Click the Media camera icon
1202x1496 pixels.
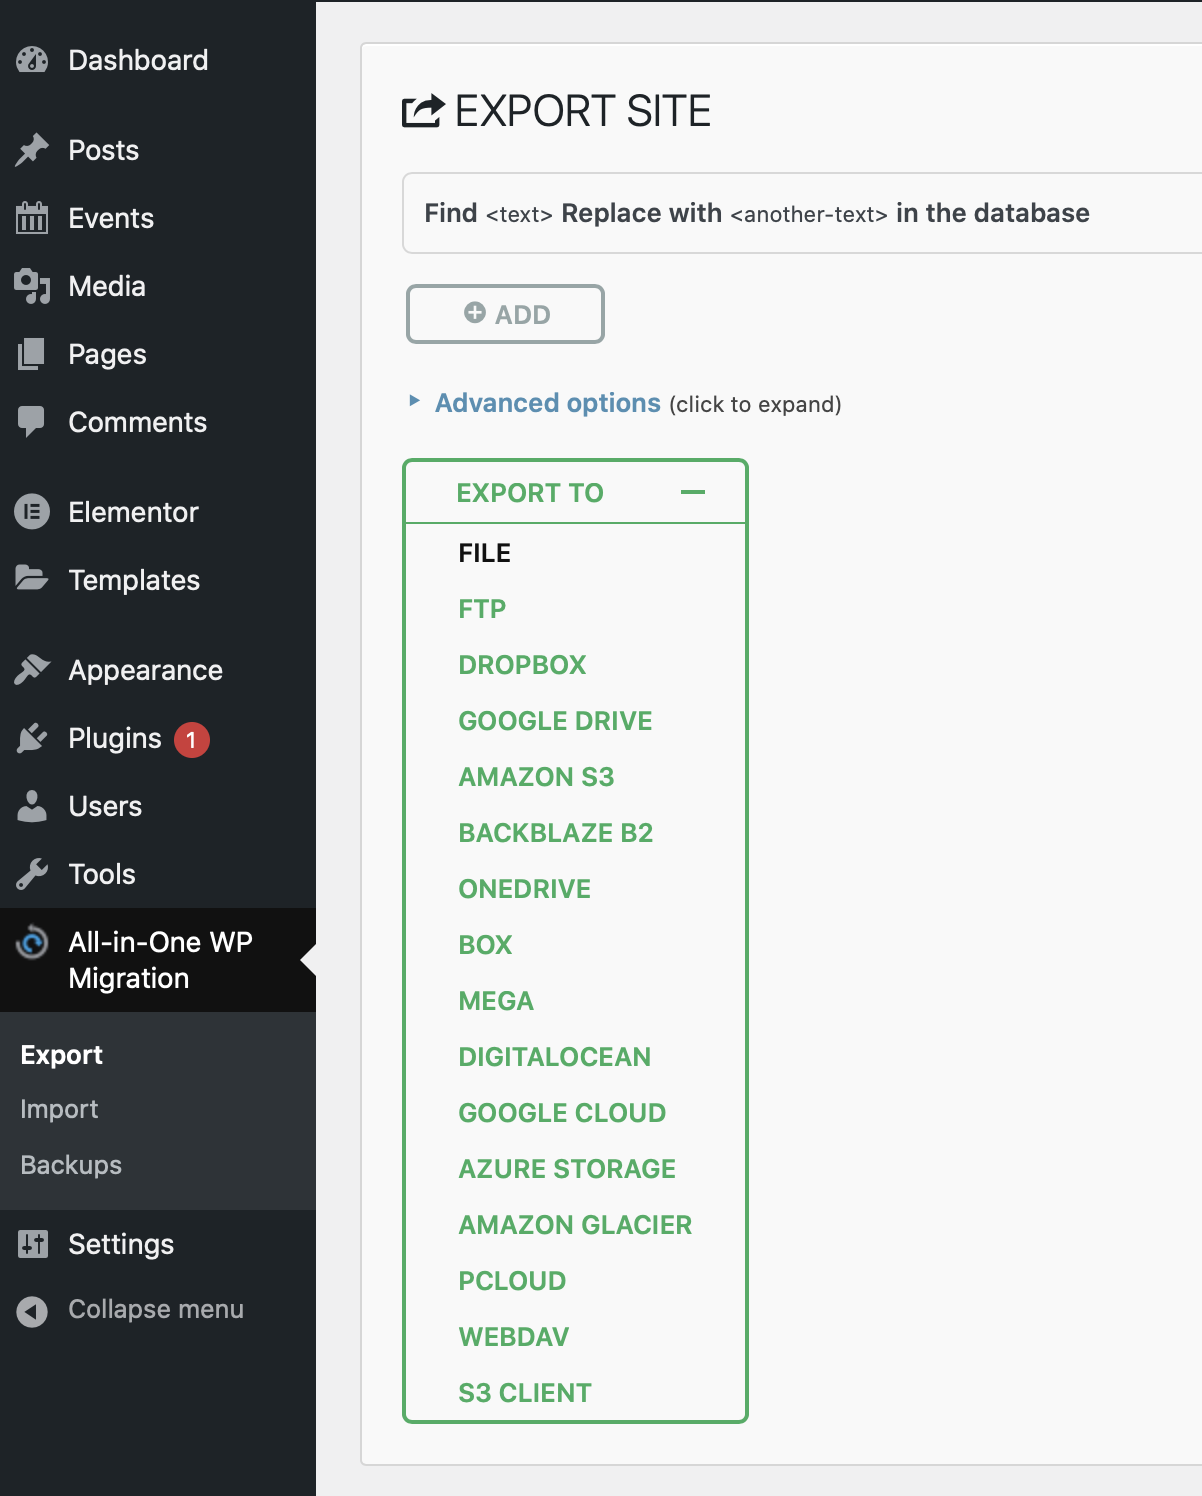click(x=32, y=286)
